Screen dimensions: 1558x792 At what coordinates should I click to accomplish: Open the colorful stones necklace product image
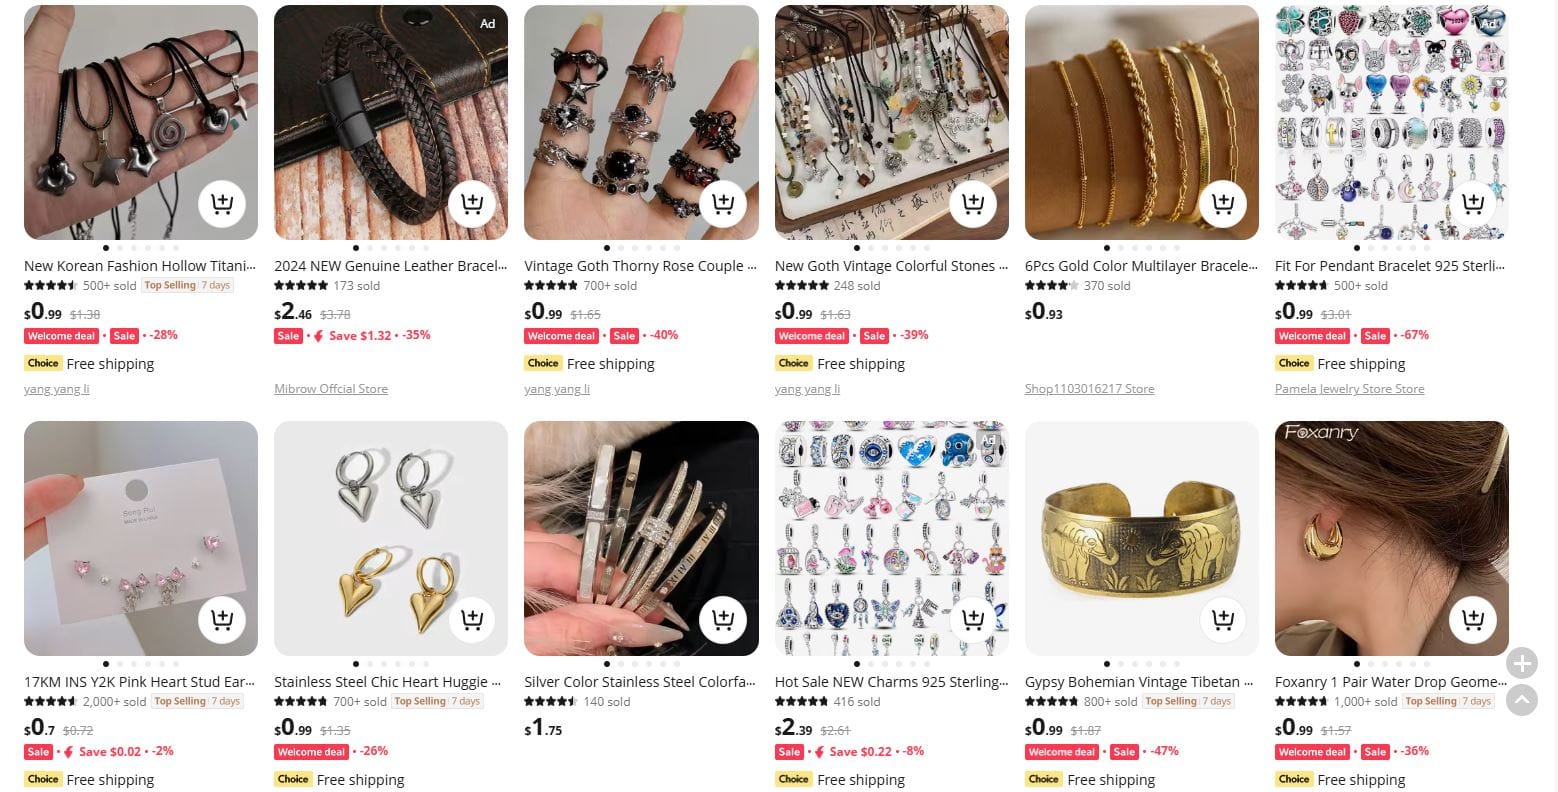[891, 122]
